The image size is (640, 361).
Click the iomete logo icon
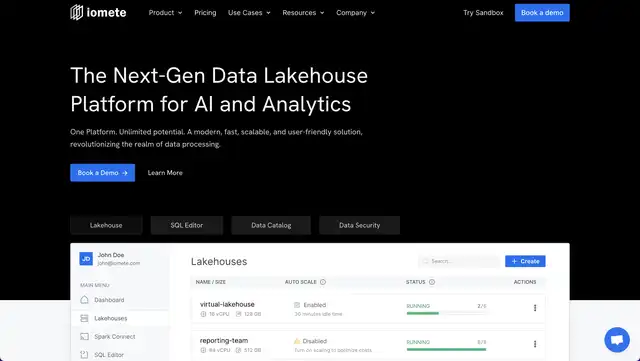click(x=76, y=13)
